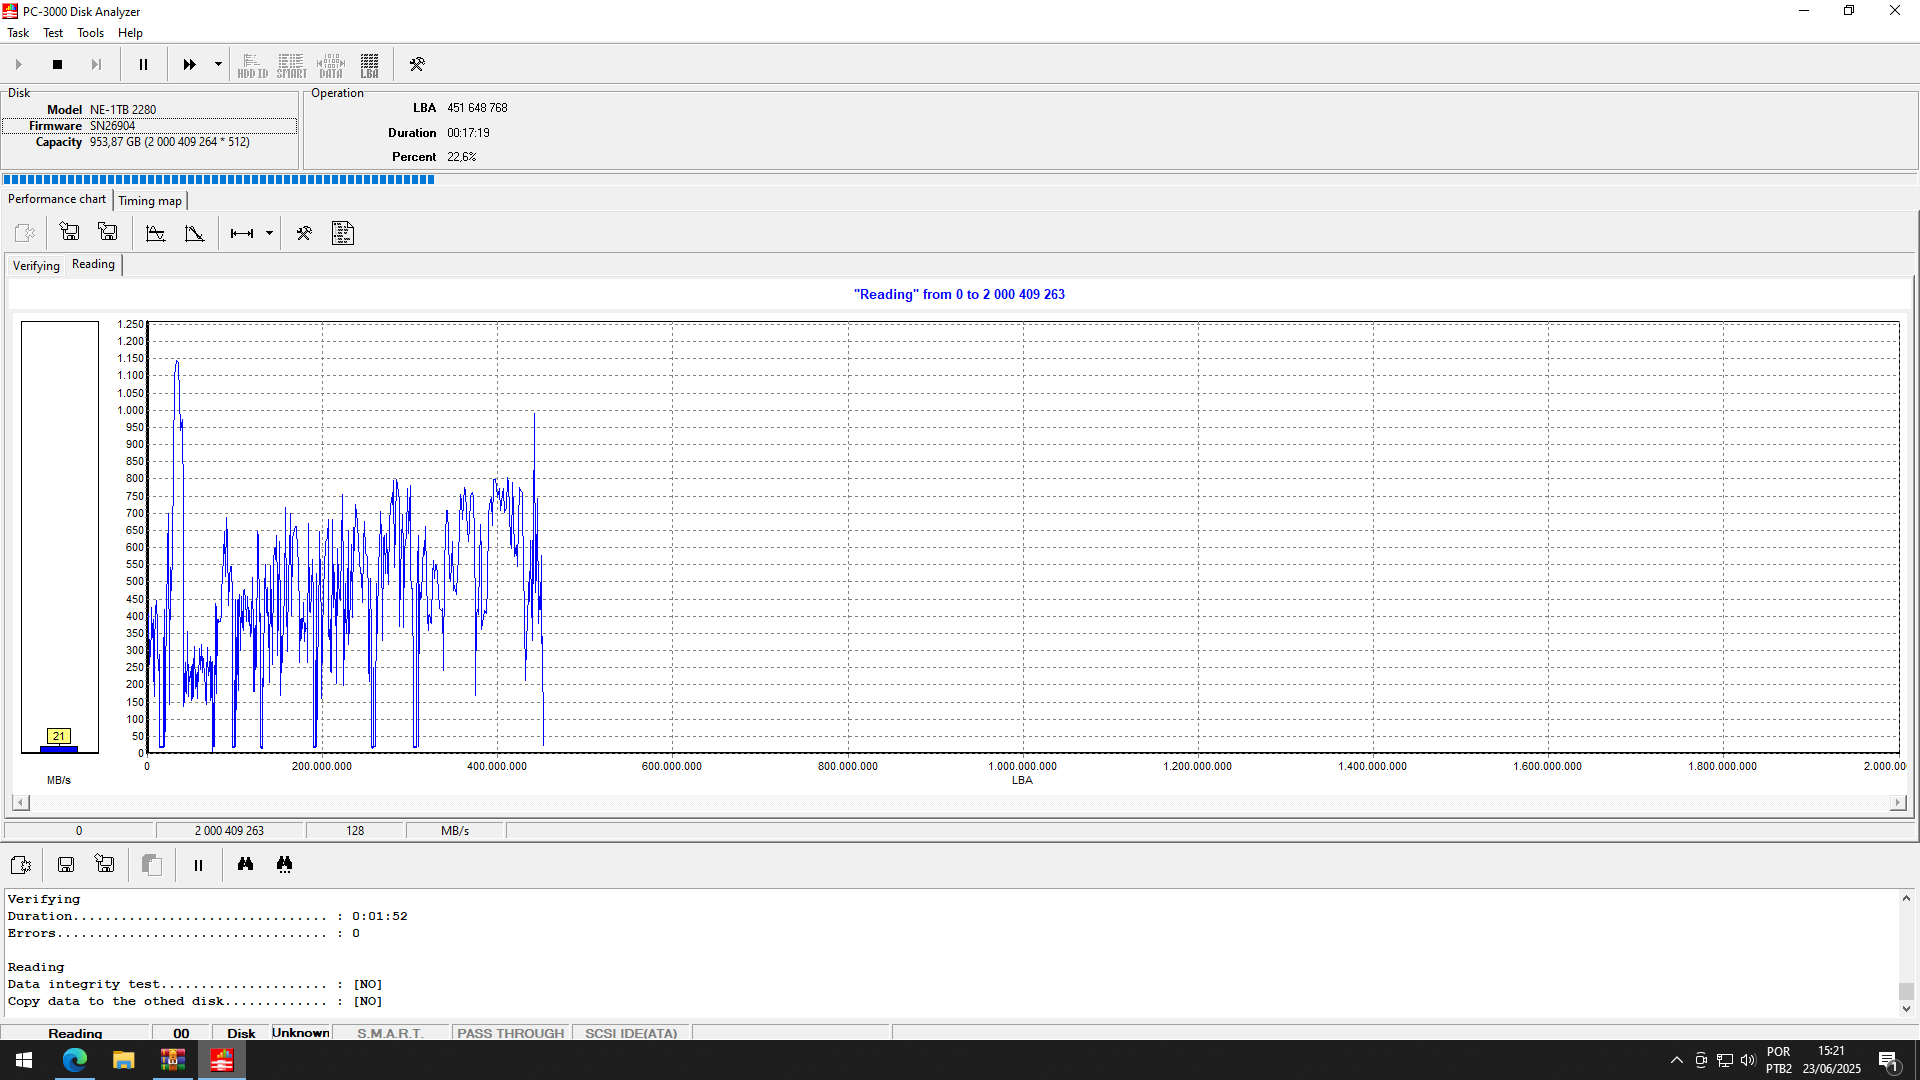The image size is (1920, 1080).
Task: Stop the running disk test
Action: click(57, 64)
